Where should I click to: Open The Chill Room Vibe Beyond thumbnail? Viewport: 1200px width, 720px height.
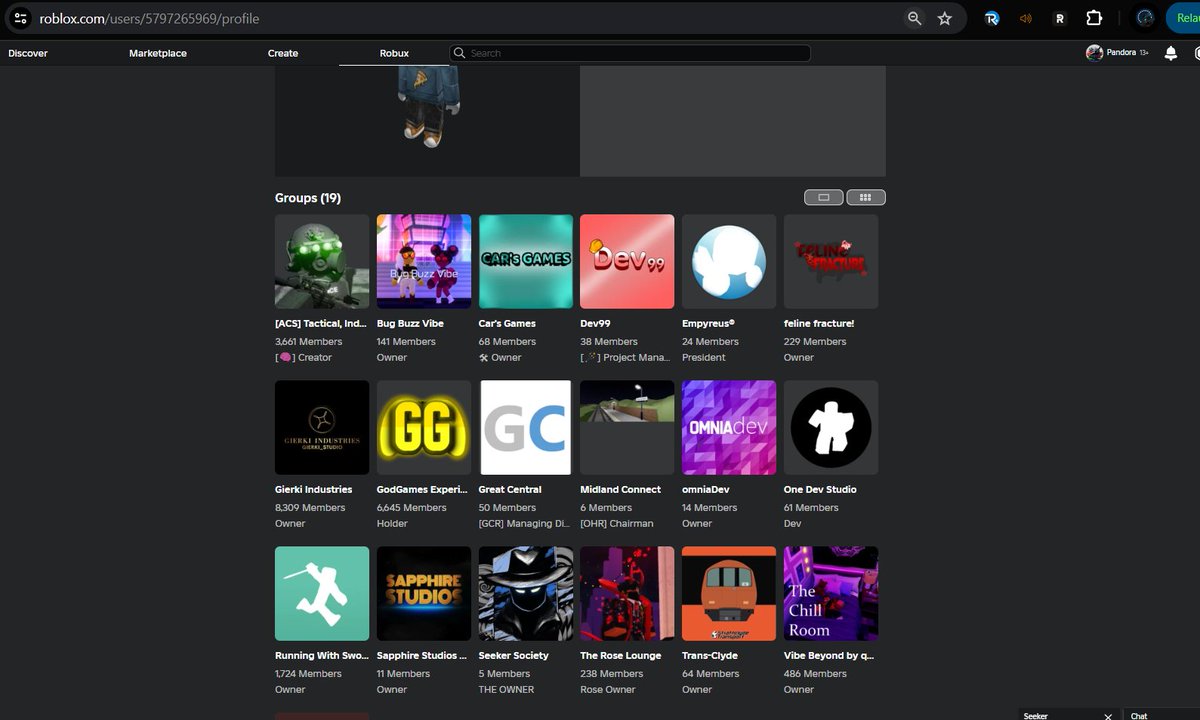(831, 593)
